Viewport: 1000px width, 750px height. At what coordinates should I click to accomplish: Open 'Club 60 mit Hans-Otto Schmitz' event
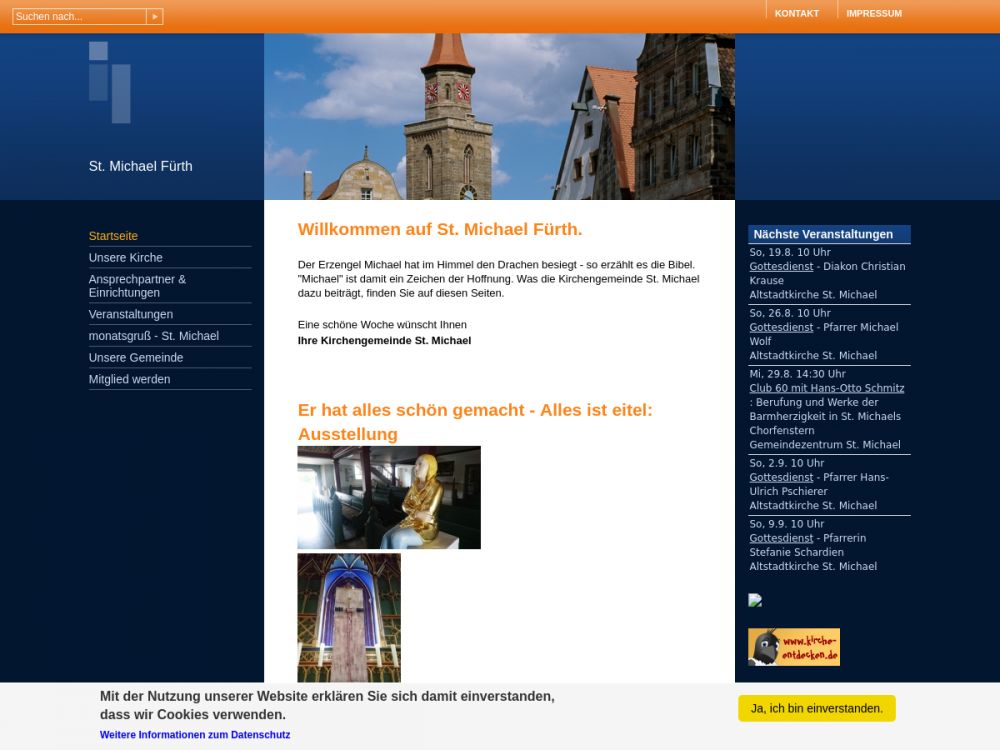click(x=826, y=388)
